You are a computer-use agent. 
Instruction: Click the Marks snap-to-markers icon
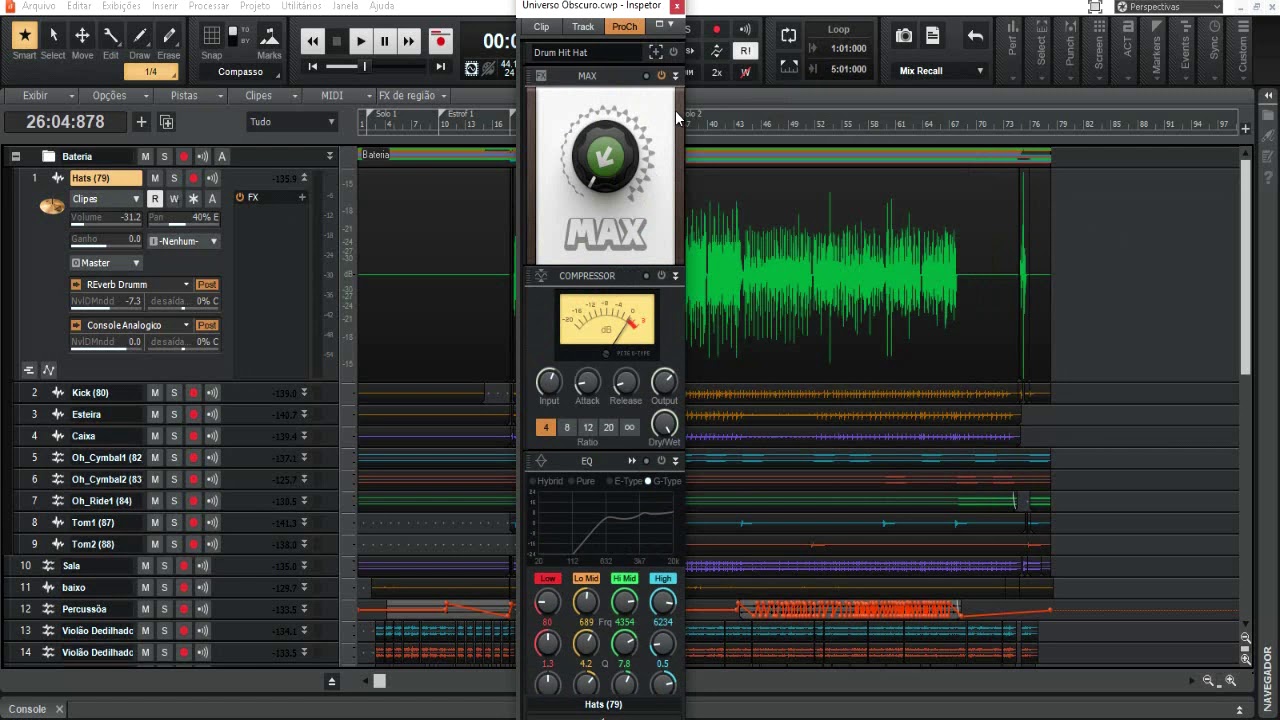pyautogui.click(x=269, y=36)
